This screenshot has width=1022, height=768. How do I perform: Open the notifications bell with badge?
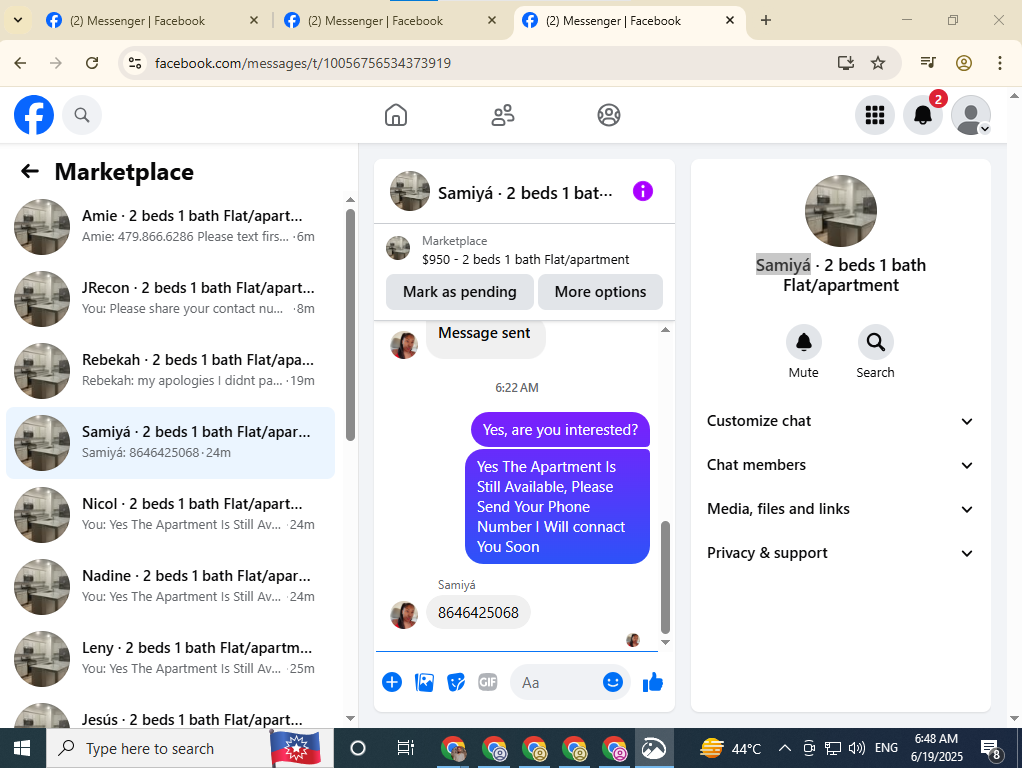tap(922, 115)
